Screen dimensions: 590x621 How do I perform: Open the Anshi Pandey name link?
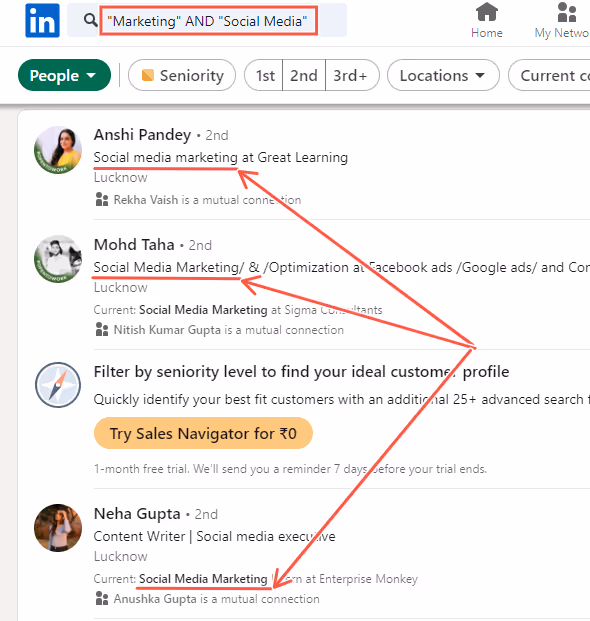tap(143, 135)
